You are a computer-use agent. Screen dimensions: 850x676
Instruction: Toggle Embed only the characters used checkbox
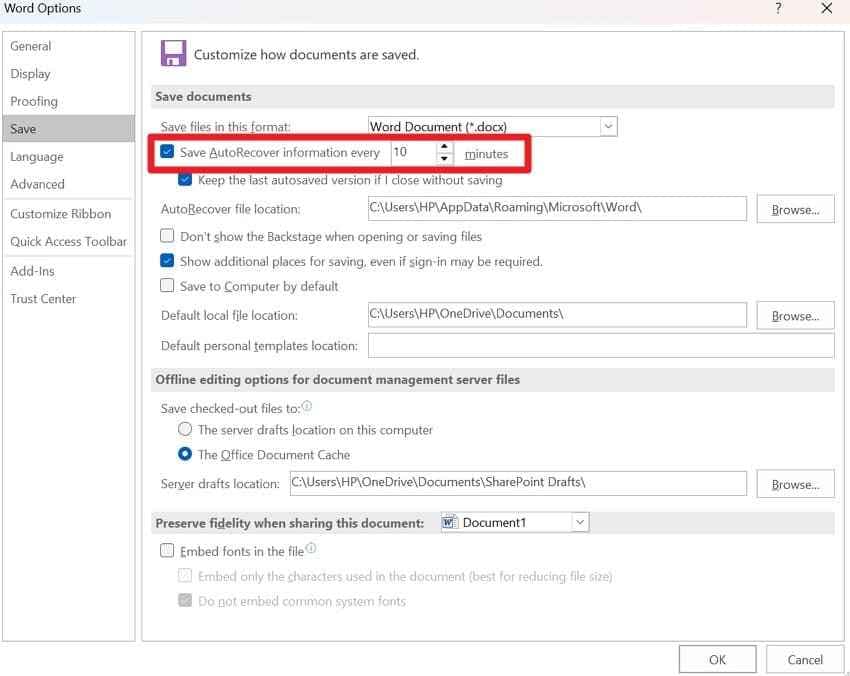coord(185,575)
